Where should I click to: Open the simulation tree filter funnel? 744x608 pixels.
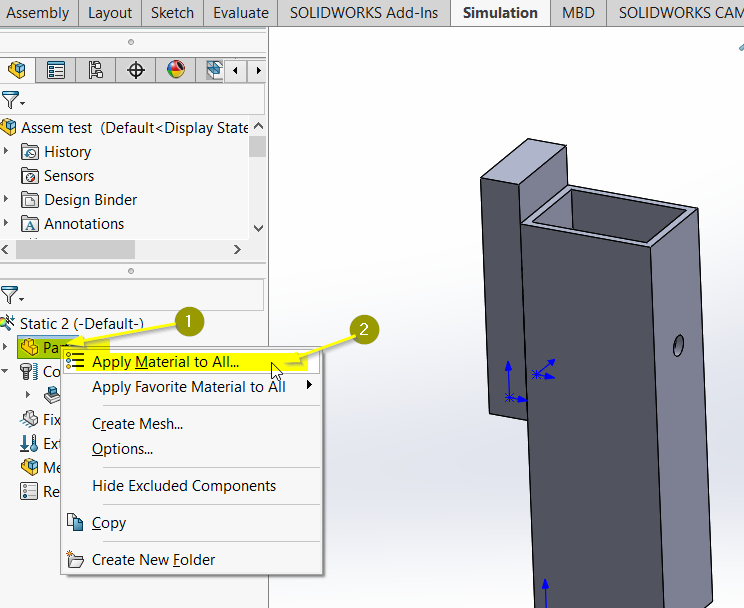(x=12, y=295)
